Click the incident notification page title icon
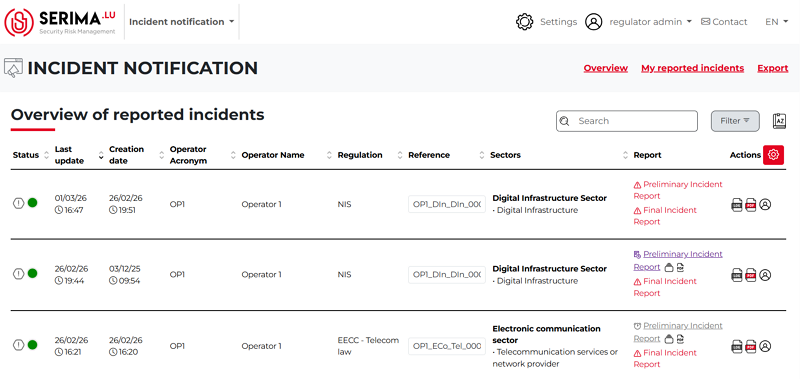This screenshot has width=800, height=379. click(x=14, y=68)
